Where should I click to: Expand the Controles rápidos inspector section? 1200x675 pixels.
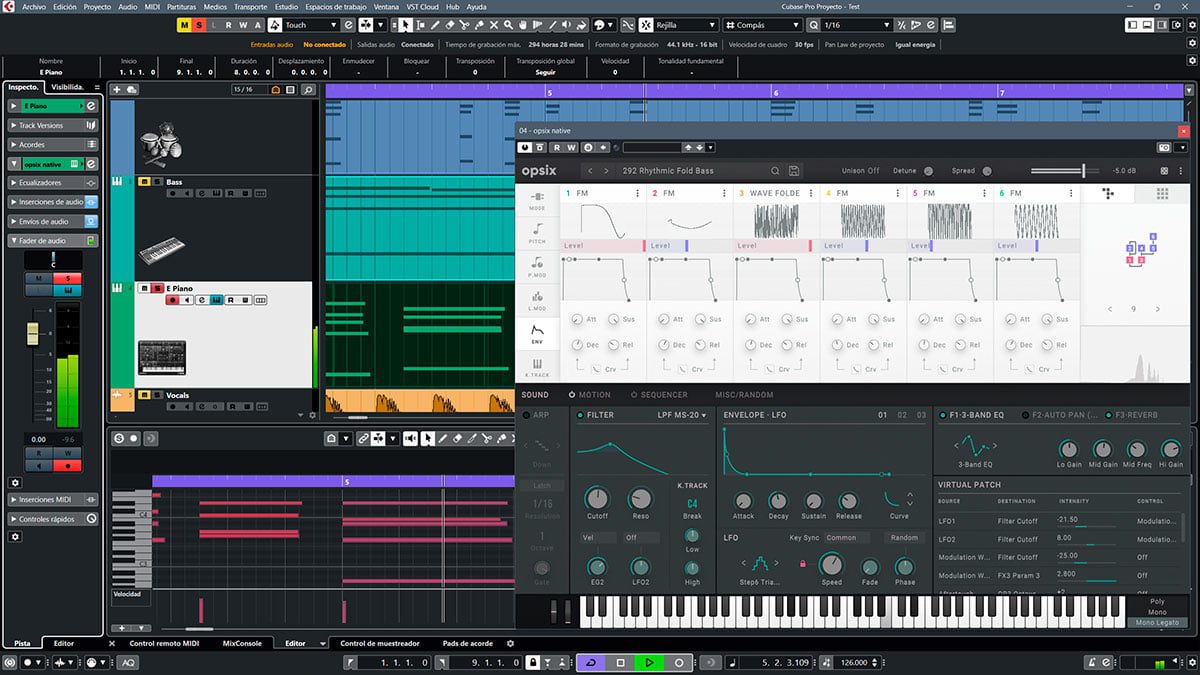coord(54,519)
